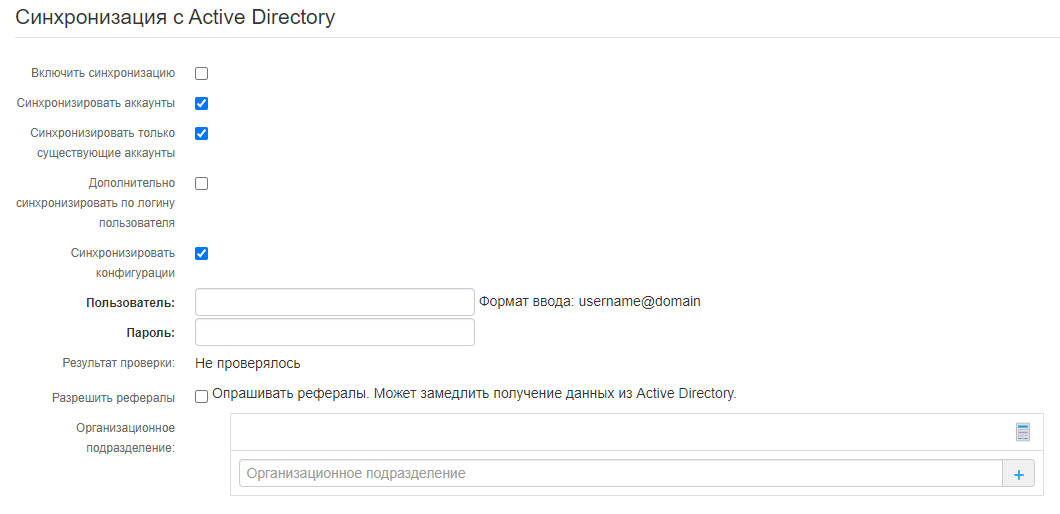Screen dimensions: 1060x514
Task: Click the 'Пользователь:' bold label
Action: click(131, 303)
